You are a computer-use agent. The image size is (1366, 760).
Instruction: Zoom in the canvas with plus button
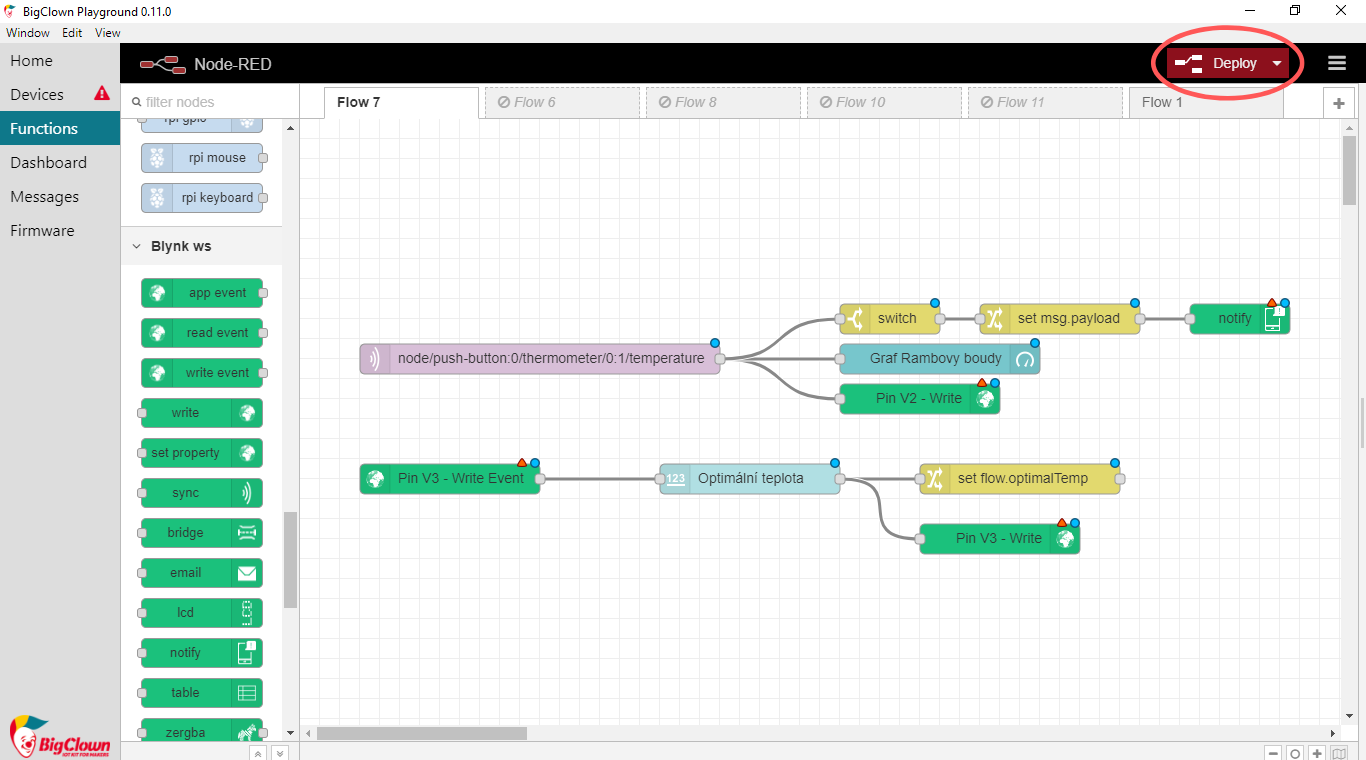tap(1318, 754)
